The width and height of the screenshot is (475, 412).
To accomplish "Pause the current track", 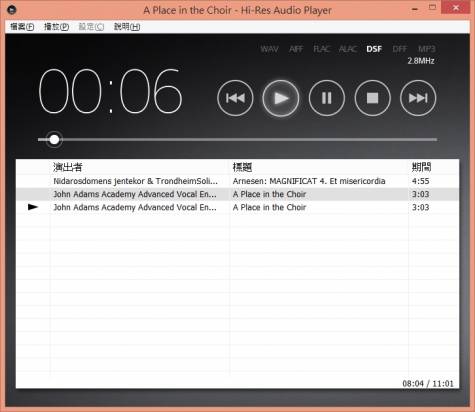I will (x=327, y=98).
